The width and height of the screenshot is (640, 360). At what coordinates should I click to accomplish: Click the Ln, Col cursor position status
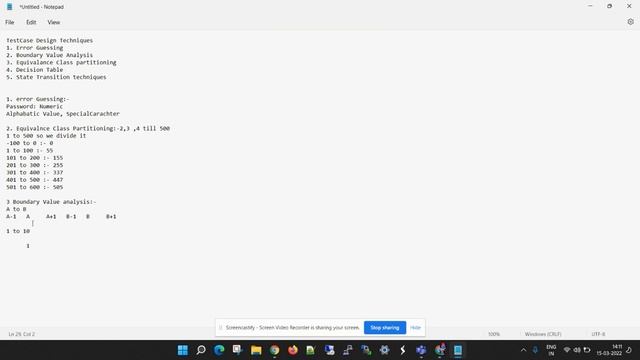click(22, 334)
